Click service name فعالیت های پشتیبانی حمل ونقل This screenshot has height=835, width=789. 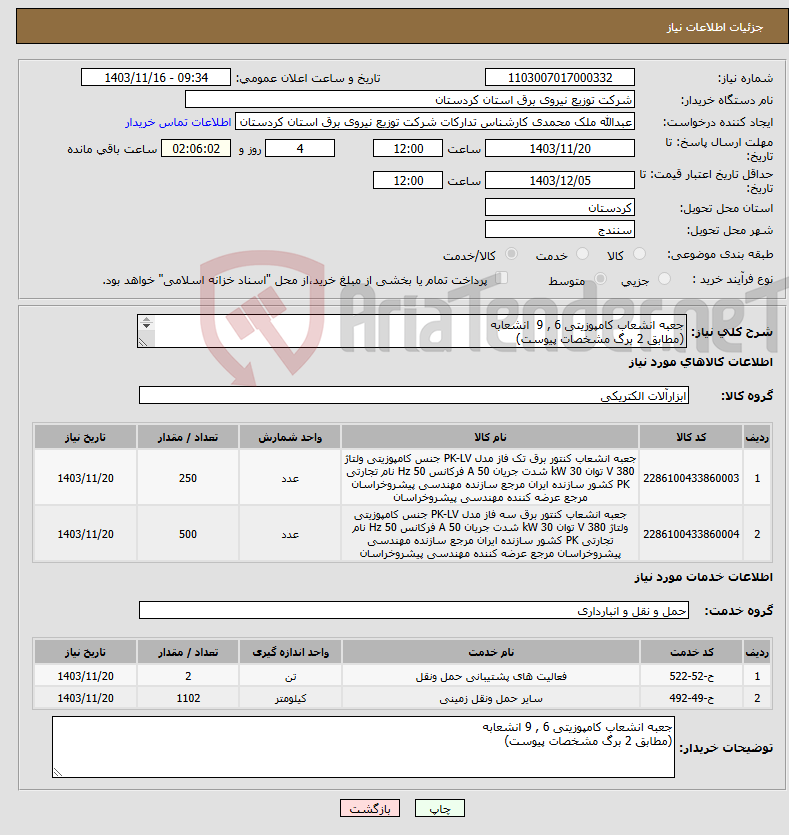[x=491, y=676]
